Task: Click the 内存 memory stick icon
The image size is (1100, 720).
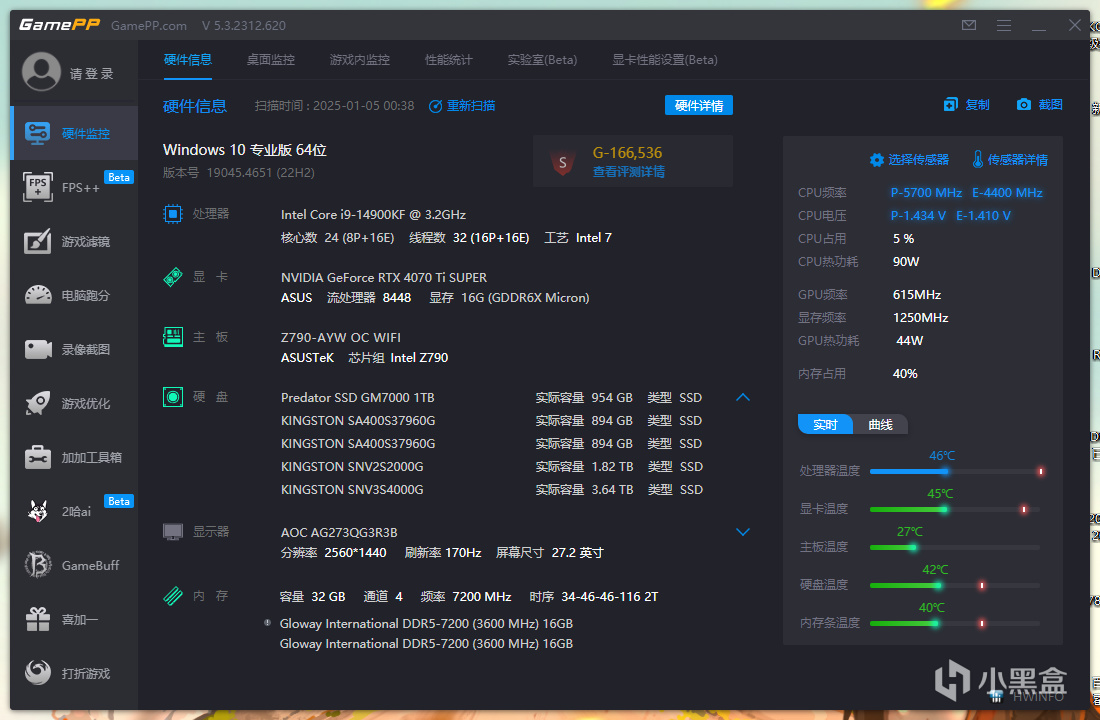Action: pos(173,596)
